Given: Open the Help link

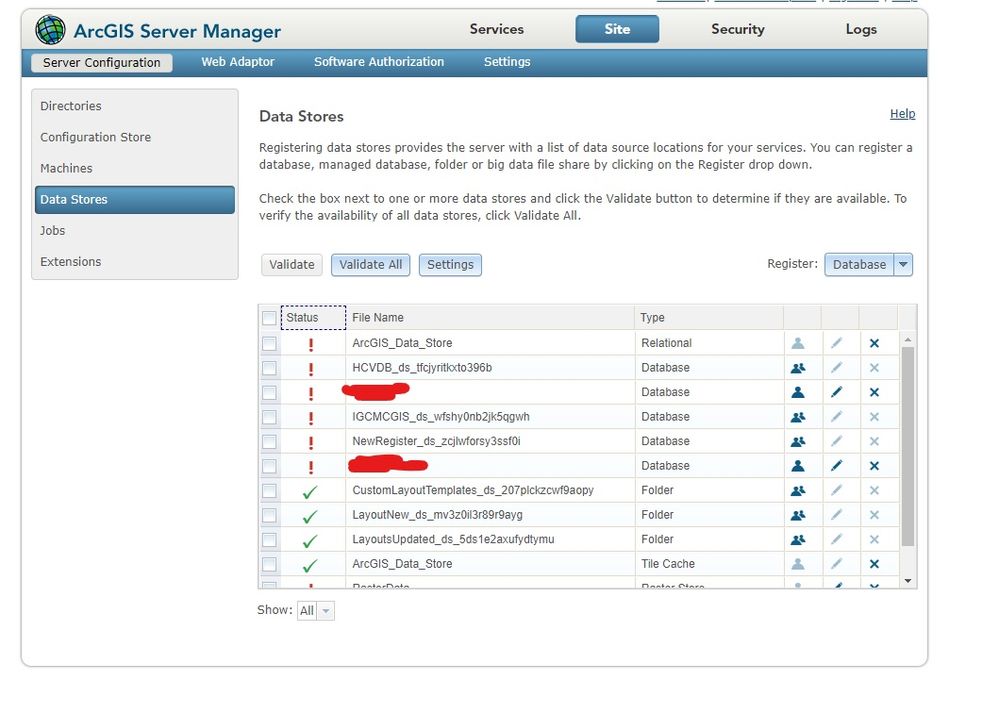Looking at the screenshot, I should pyautogui.click(x=902, y=113).
